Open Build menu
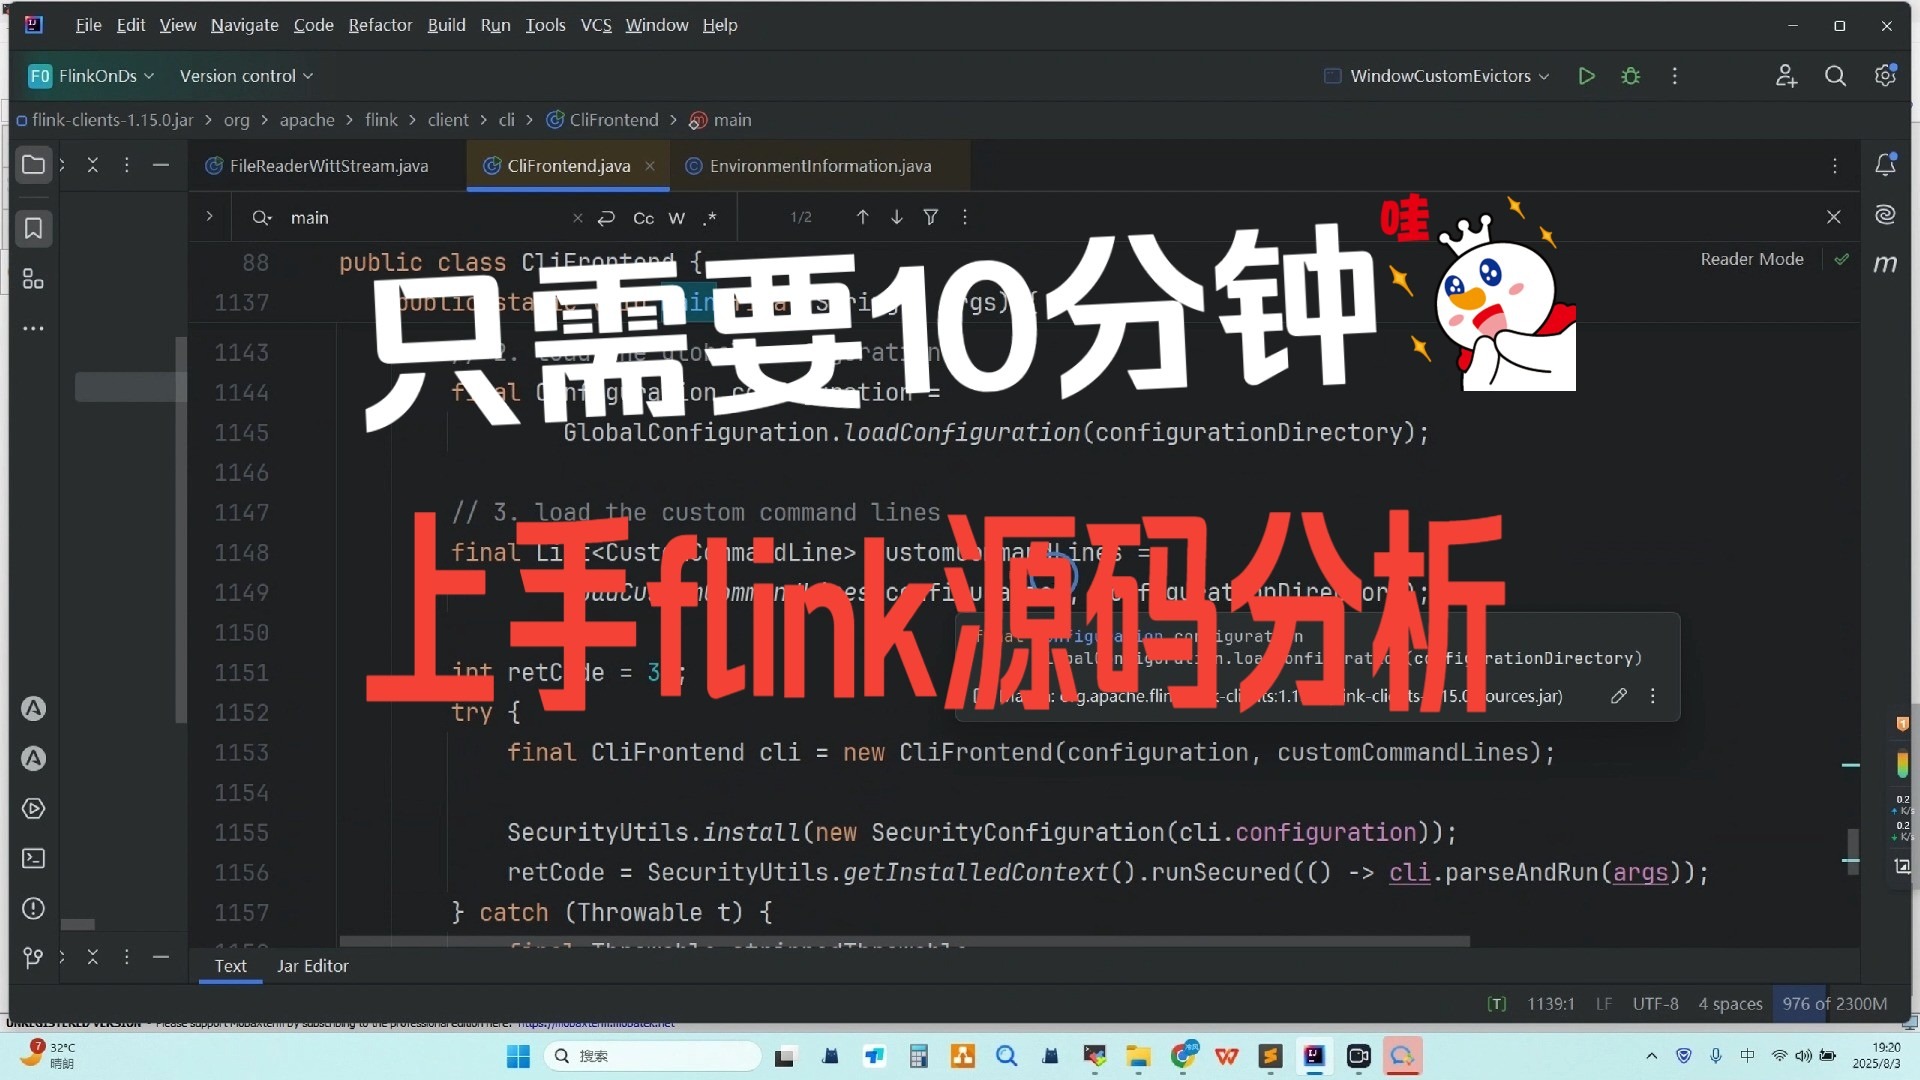This screenshot has width=1920, height=1080. [446, 25]
